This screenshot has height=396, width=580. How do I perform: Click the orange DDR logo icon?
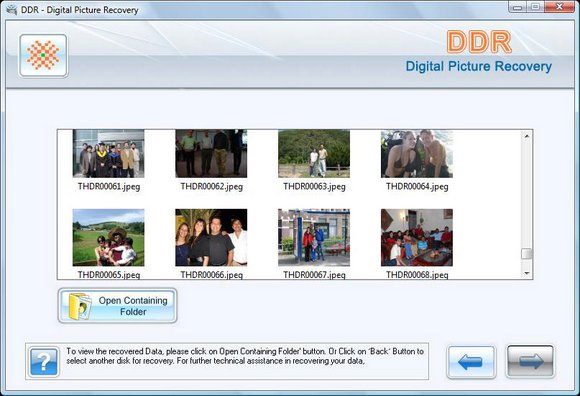click(43, 55)
